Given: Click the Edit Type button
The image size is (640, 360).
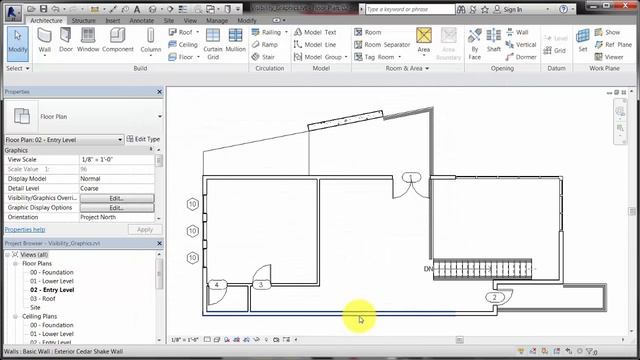Looking at the screenshot, I should (143, 139).
